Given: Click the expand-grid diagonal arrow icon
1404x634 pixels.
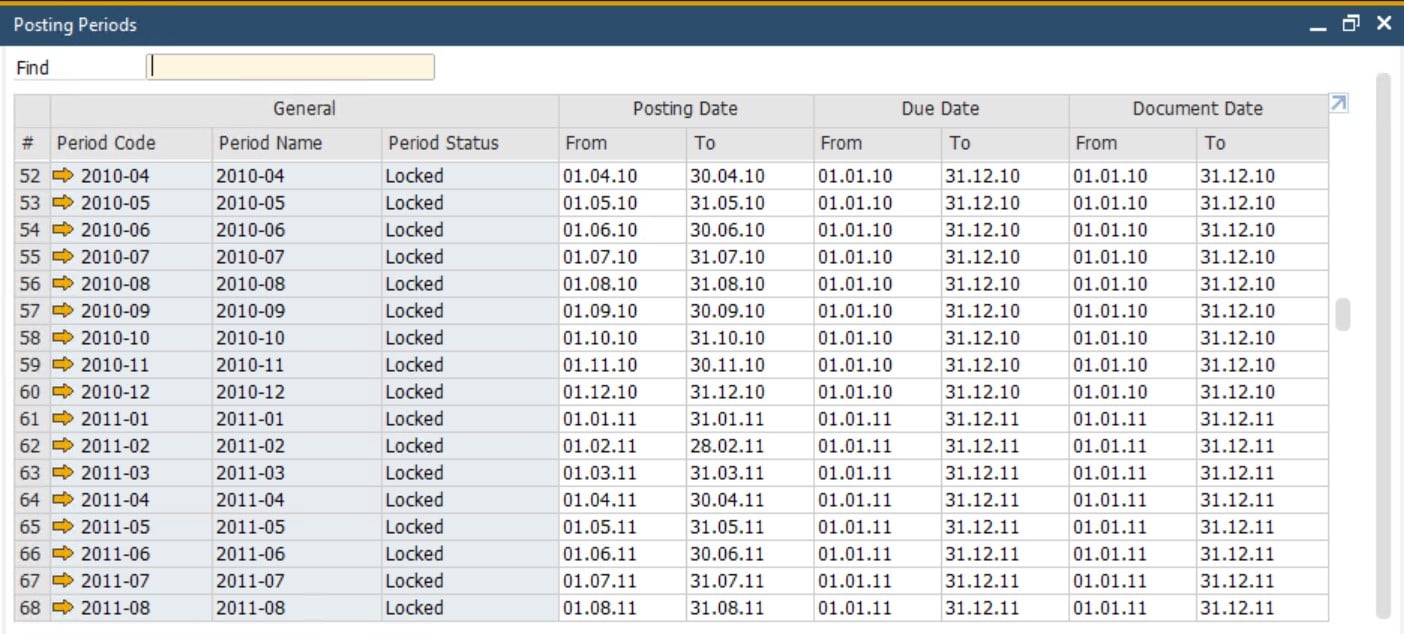Looking at the screenshot, I should (1337, 103).
